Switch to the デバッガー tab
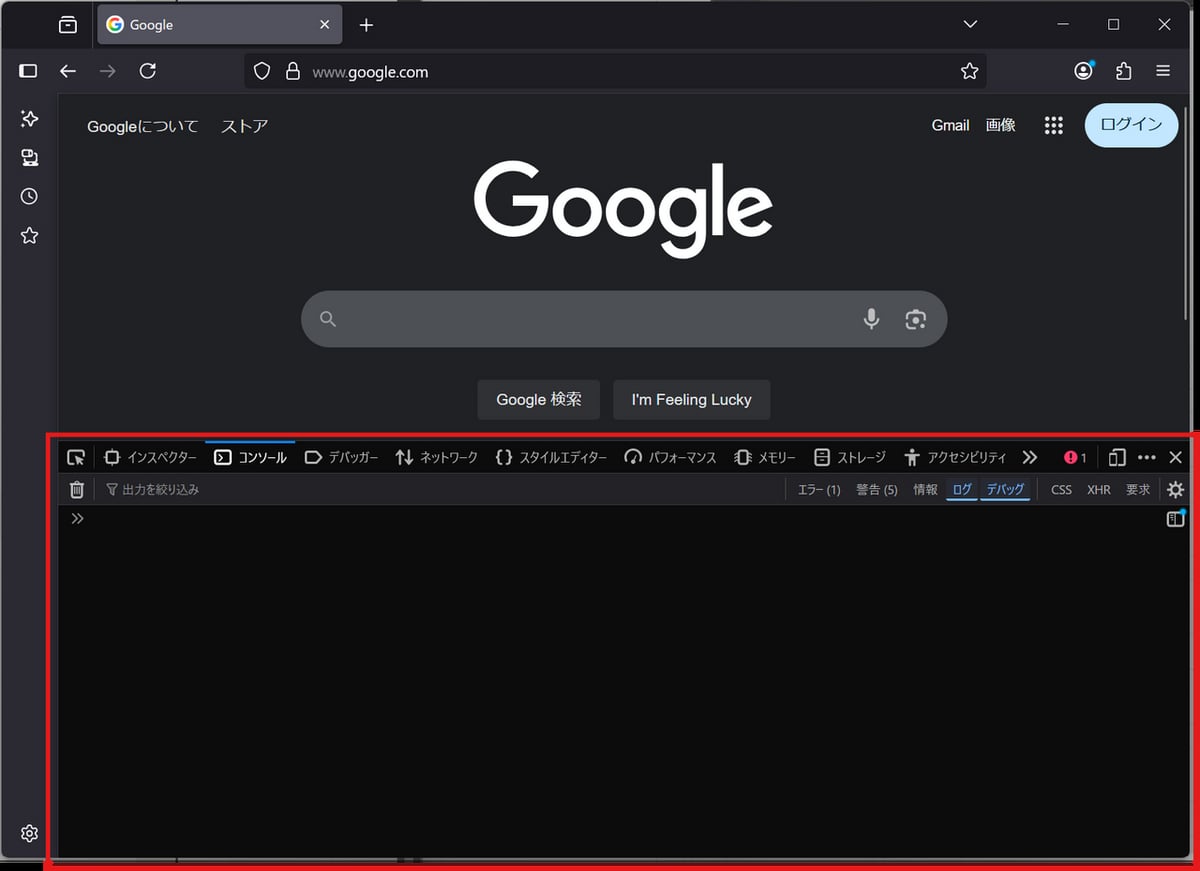The width and height of the screenshot is (1200, 871). (x=341, y=457)
